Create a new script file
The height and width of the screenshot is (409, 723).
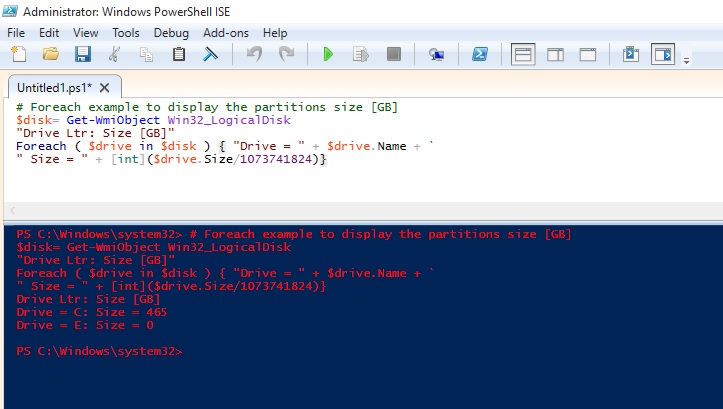[20, 54]
